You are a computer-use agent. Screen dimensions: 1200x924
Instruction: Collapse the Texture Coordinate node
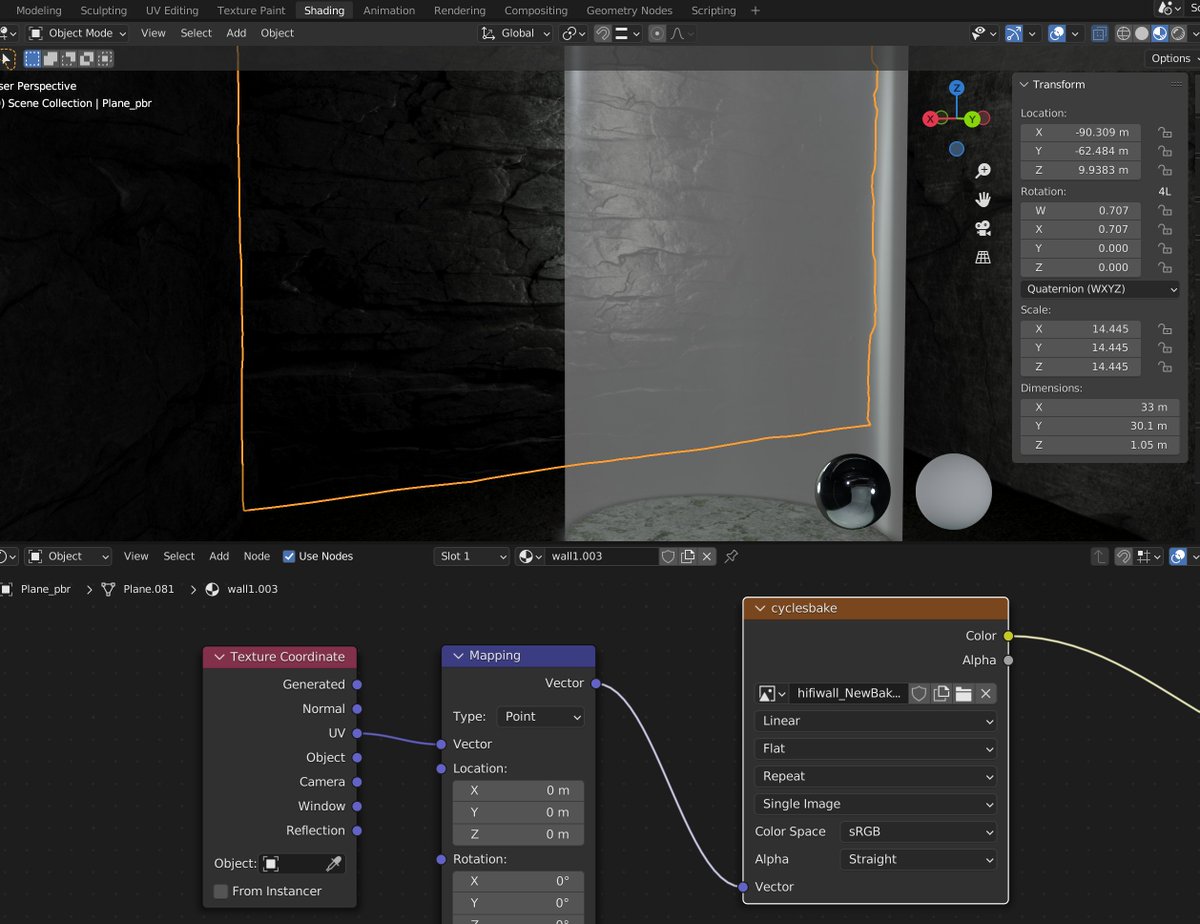219,657
